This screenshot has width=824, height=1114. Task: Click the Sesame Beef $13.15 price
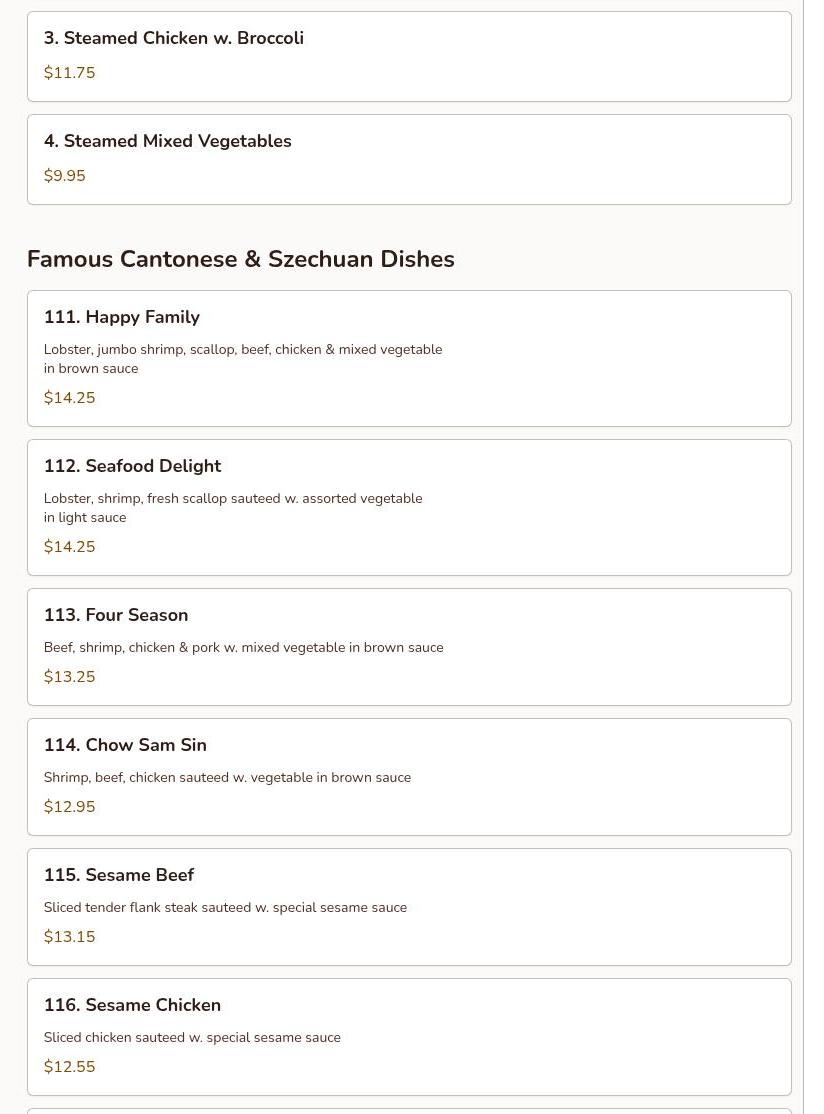click(x=70, y=936)
